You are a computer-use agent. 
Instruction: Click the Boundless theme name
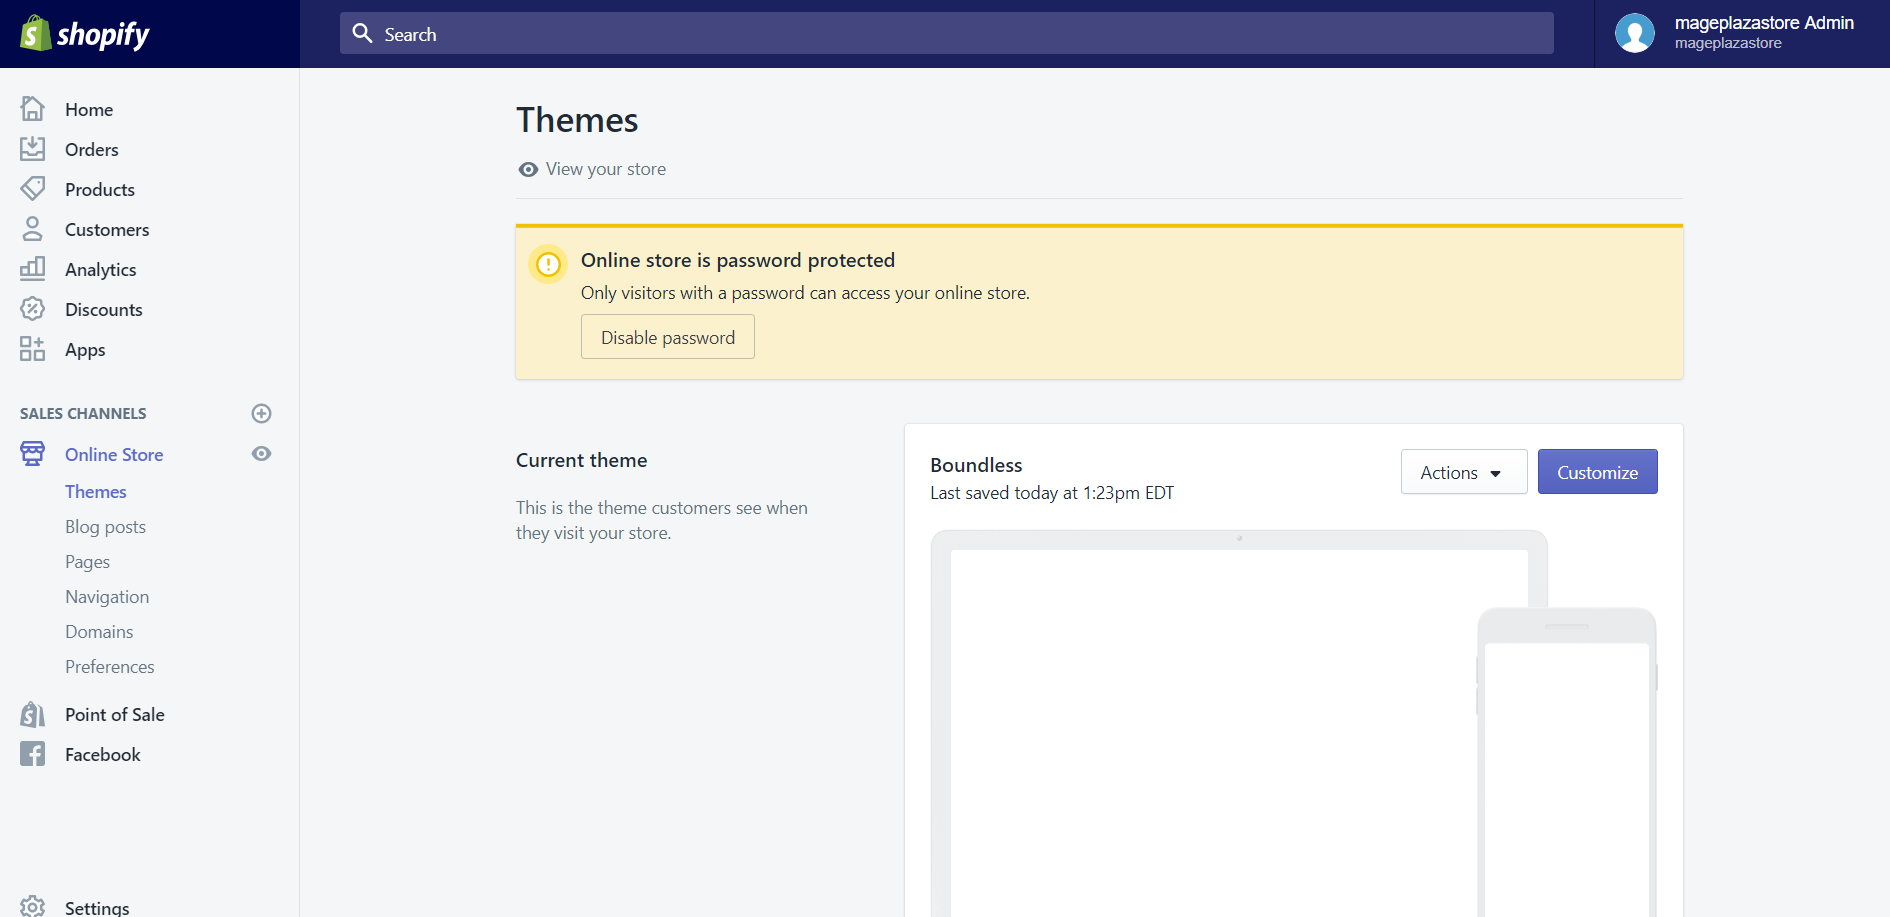[976, 465]
